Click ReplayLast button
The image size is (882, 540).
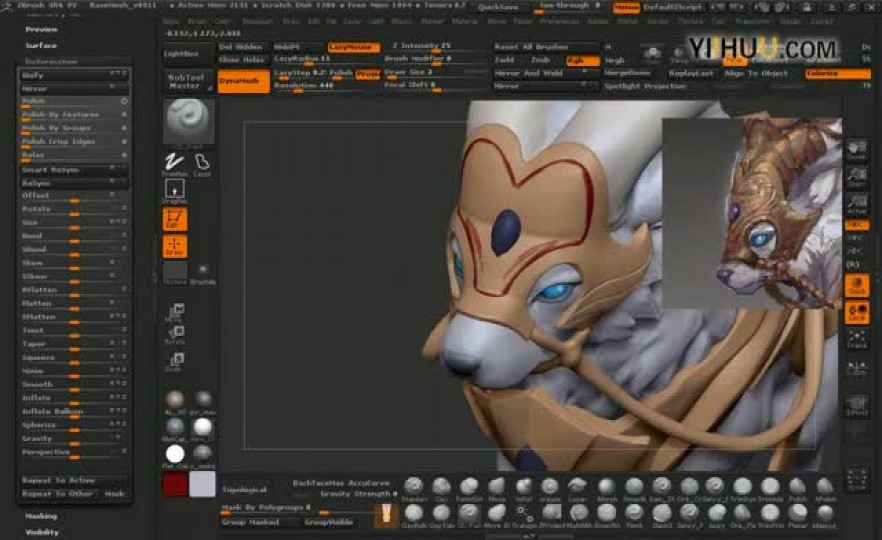tap(691, 74)
